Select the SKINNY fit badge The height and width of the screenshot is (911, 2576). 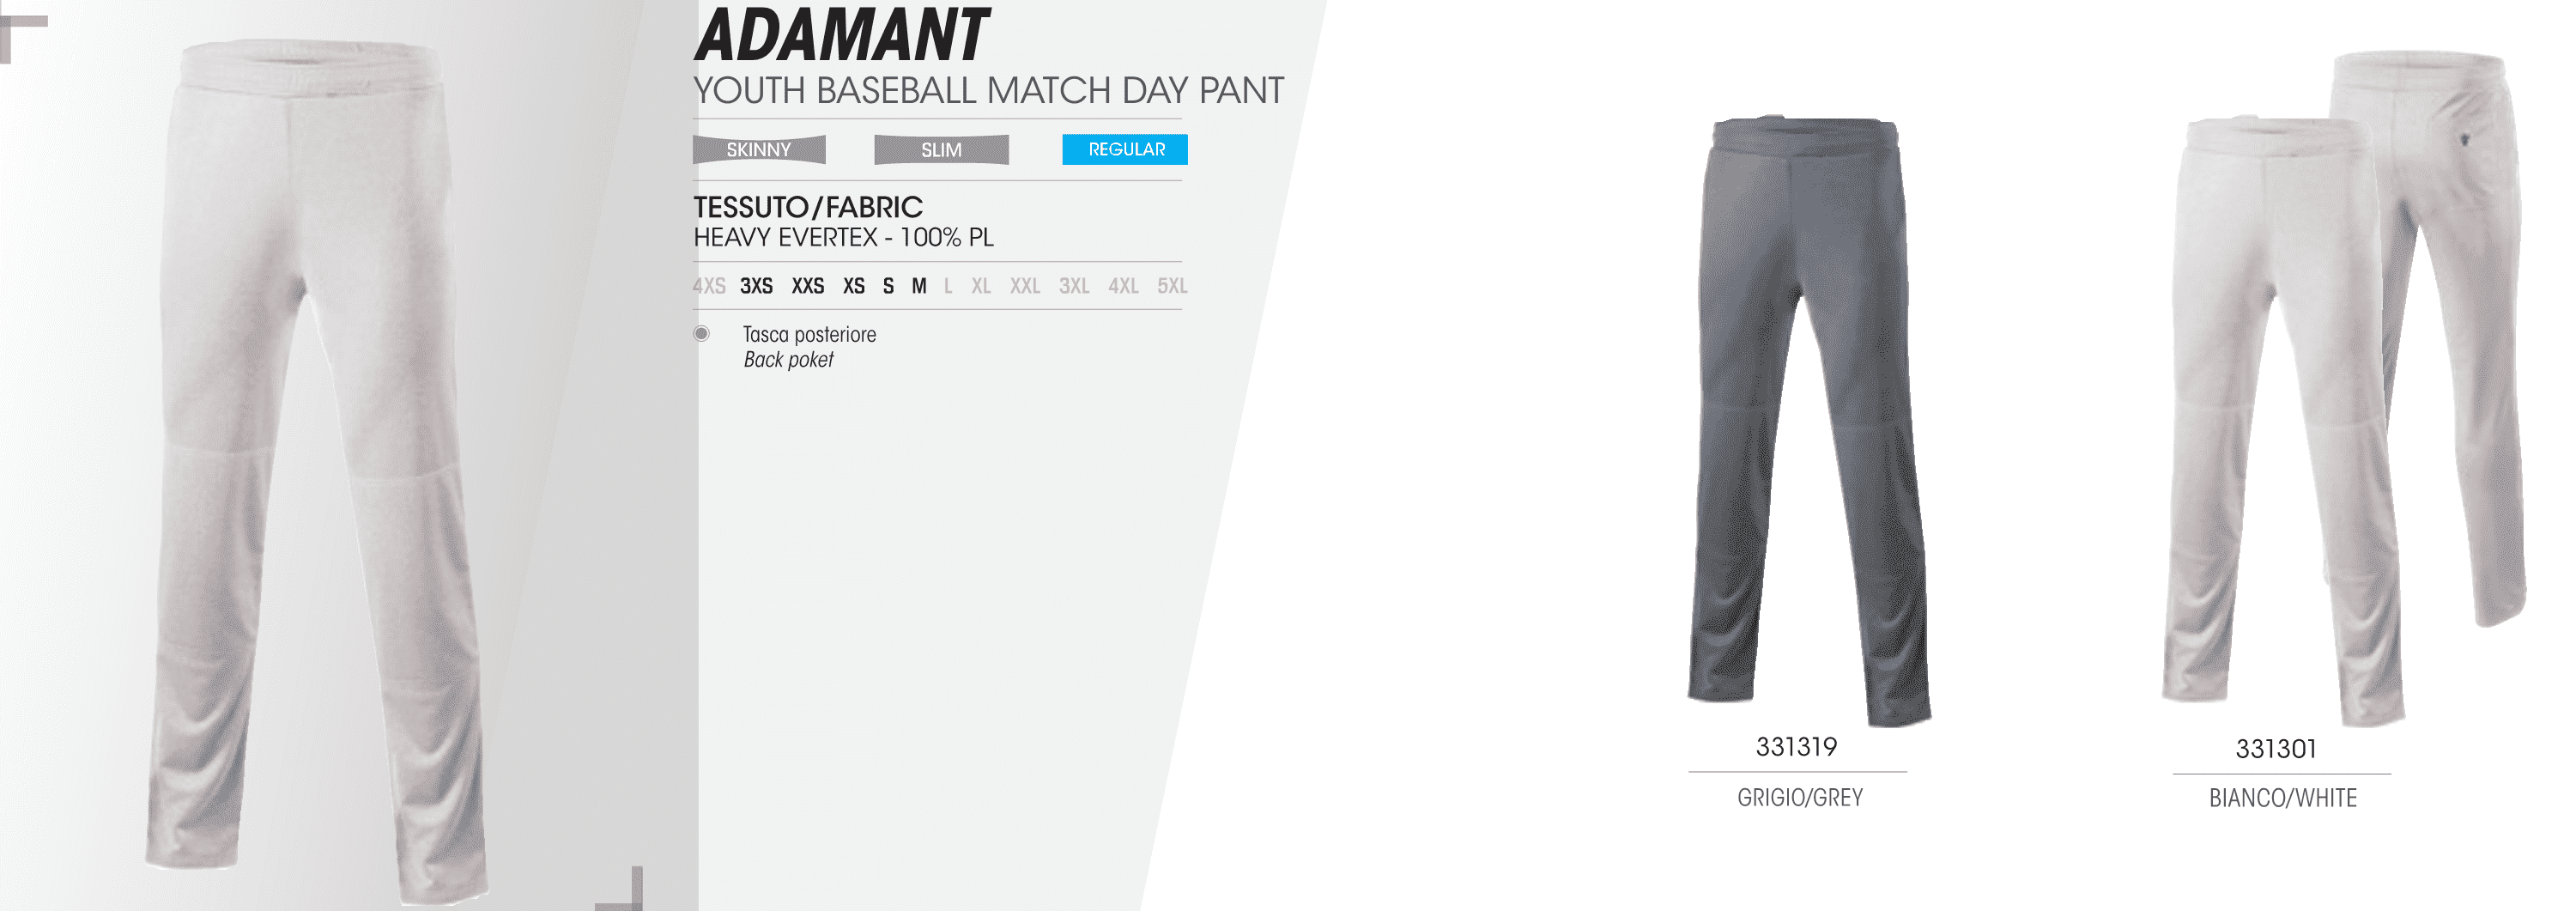tap(759, 150)
